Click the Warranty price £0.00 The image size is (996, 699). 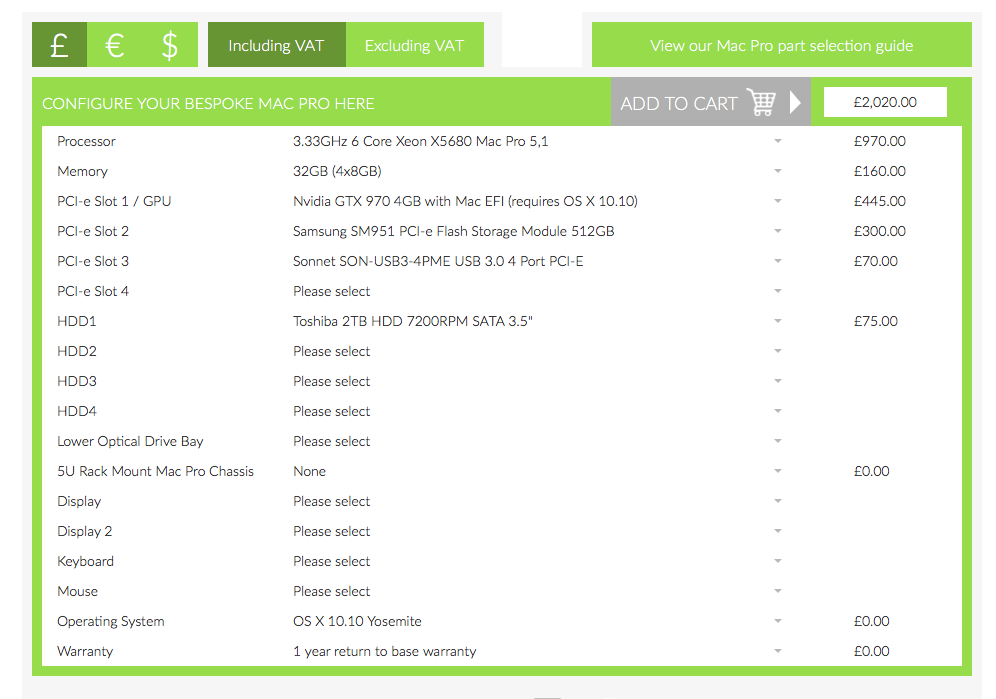coord(872,651)
